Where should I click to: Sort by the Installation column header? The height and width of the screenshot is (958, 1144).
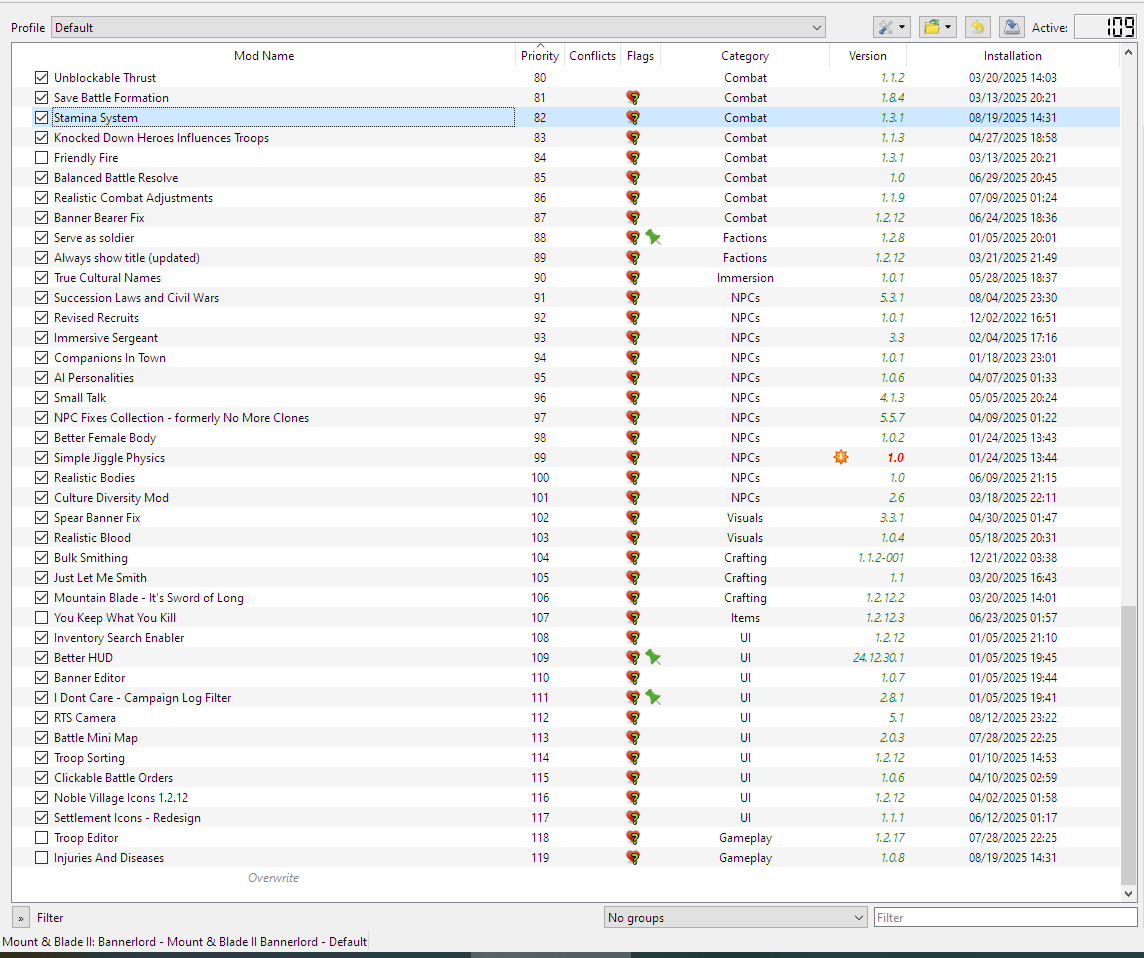[x=1013, y=55]
